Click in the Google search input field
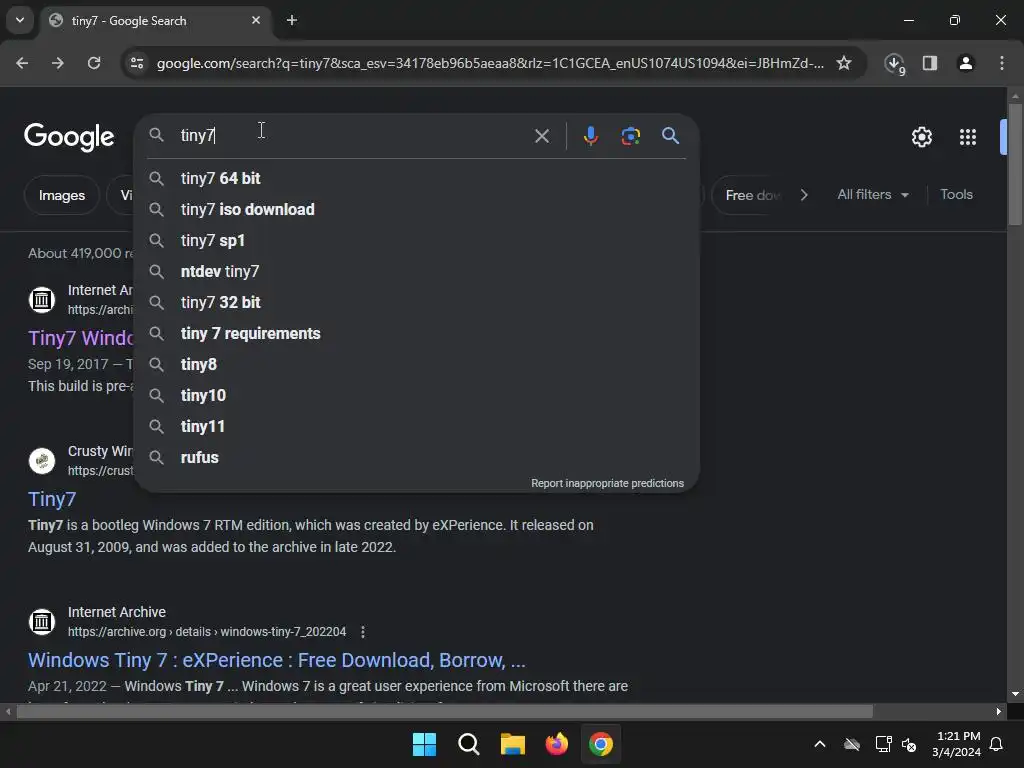This screenshot has width=1024, height=768. pos(353,135)
